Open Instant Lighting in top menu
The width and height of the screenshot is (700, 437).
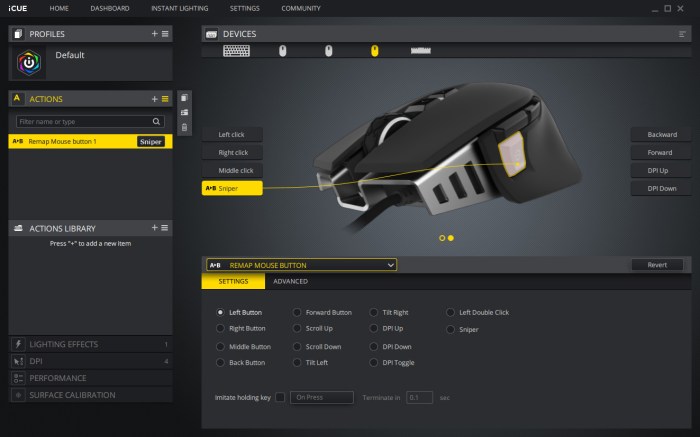click(x=179, y=8)
